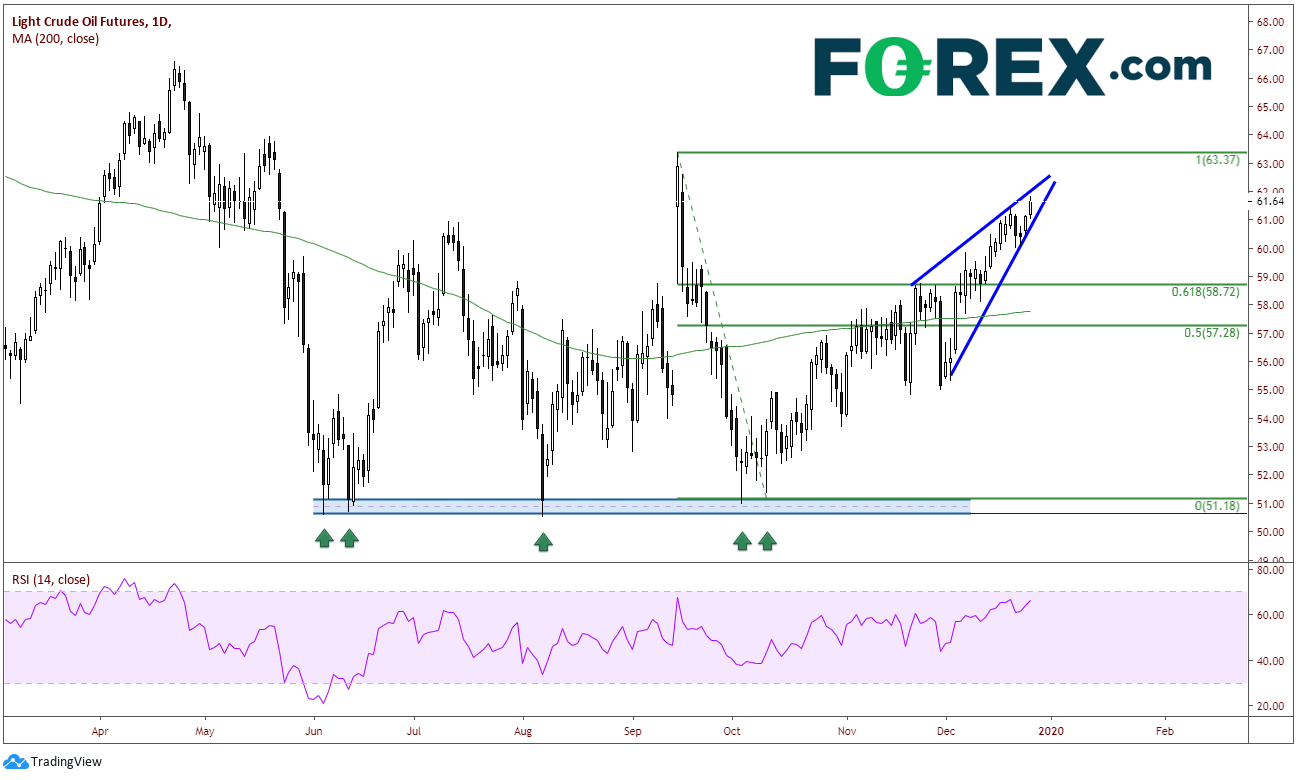Click the Apr label on time axis

click(x=100, y=731)
